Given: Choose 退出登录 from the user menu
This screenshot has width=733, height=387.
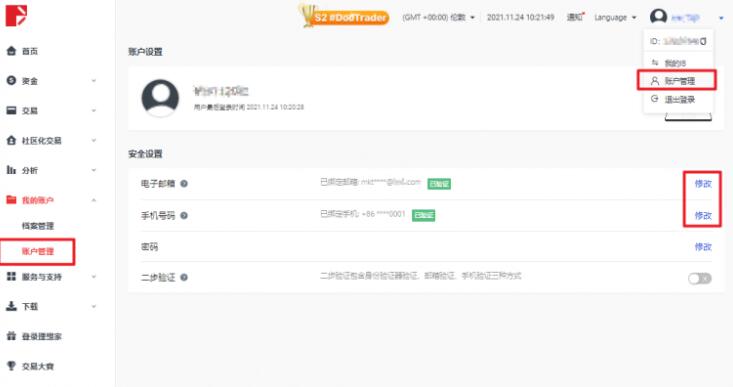Looking at the screenshot, I should pyautogui.click(x=680, y=99).
